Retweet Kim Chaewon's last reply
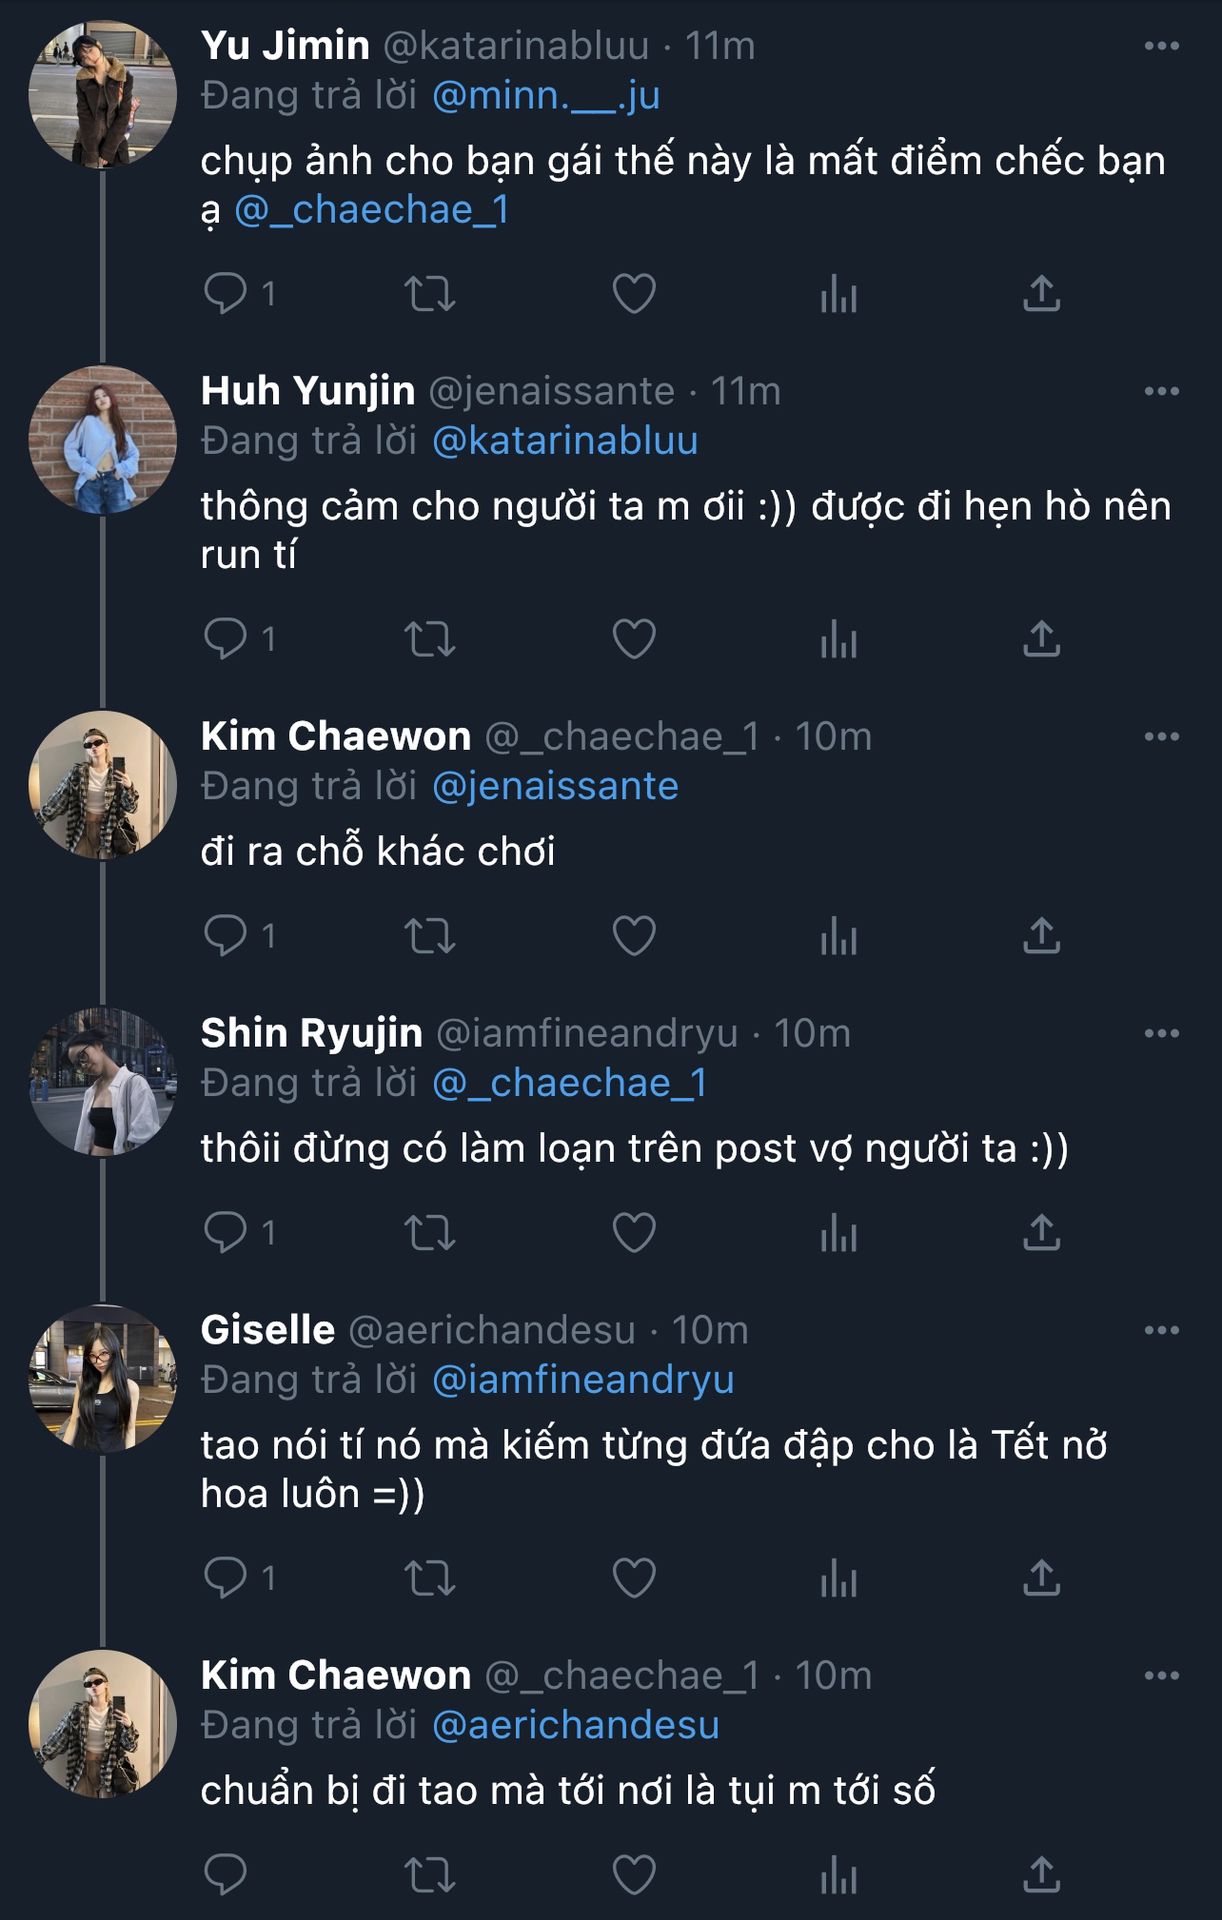This screenshot has height=1920, width=1222. [430, 1874]
